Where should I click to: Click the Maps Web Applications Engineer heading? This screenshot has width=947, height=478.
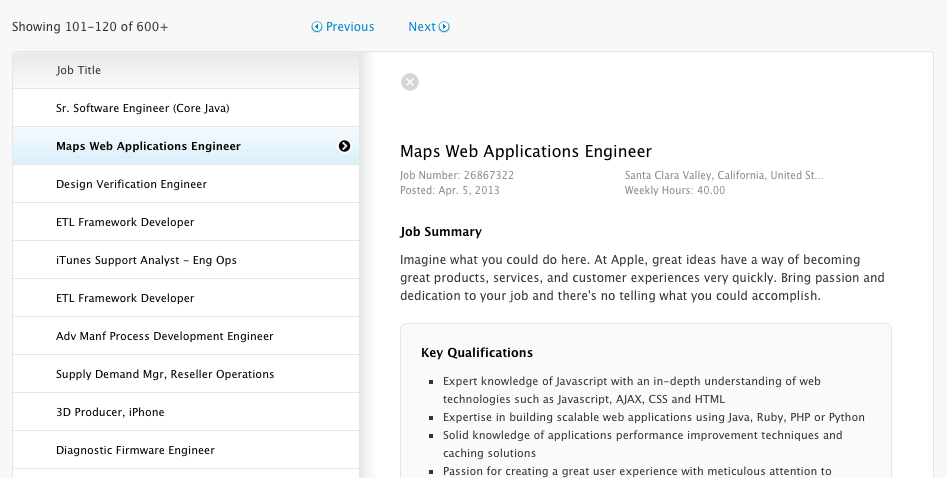526,152
